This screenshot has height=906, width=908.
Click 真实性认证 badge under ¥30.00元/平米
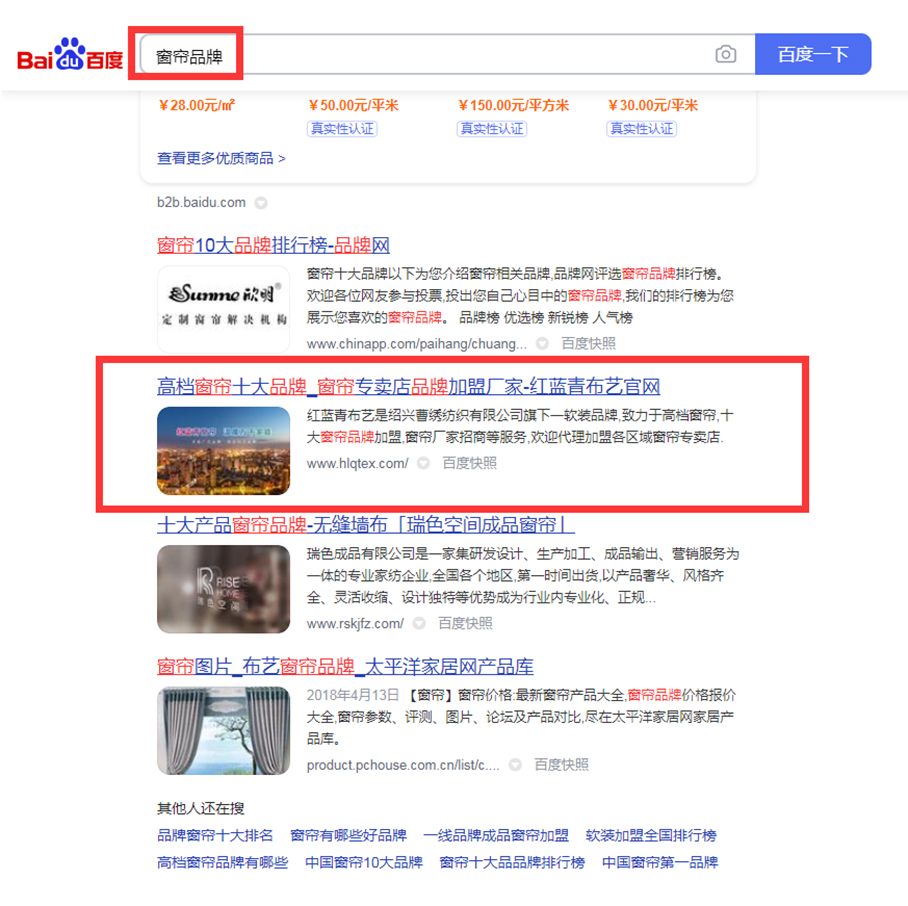(642, 129)
